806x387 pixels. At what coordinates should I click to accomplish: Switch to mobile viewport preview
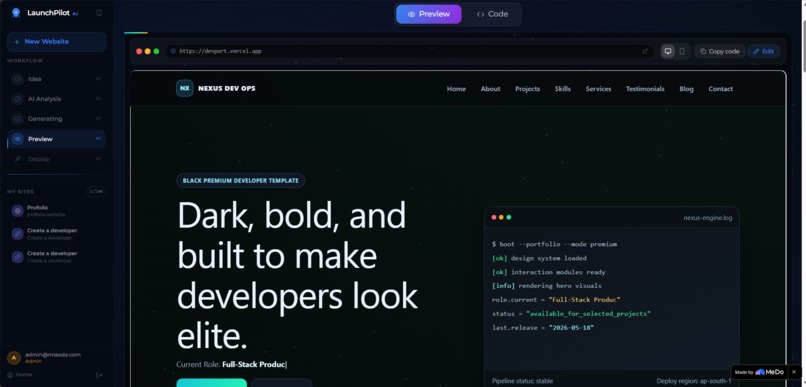pyautogui.click(x=682, y=51)
